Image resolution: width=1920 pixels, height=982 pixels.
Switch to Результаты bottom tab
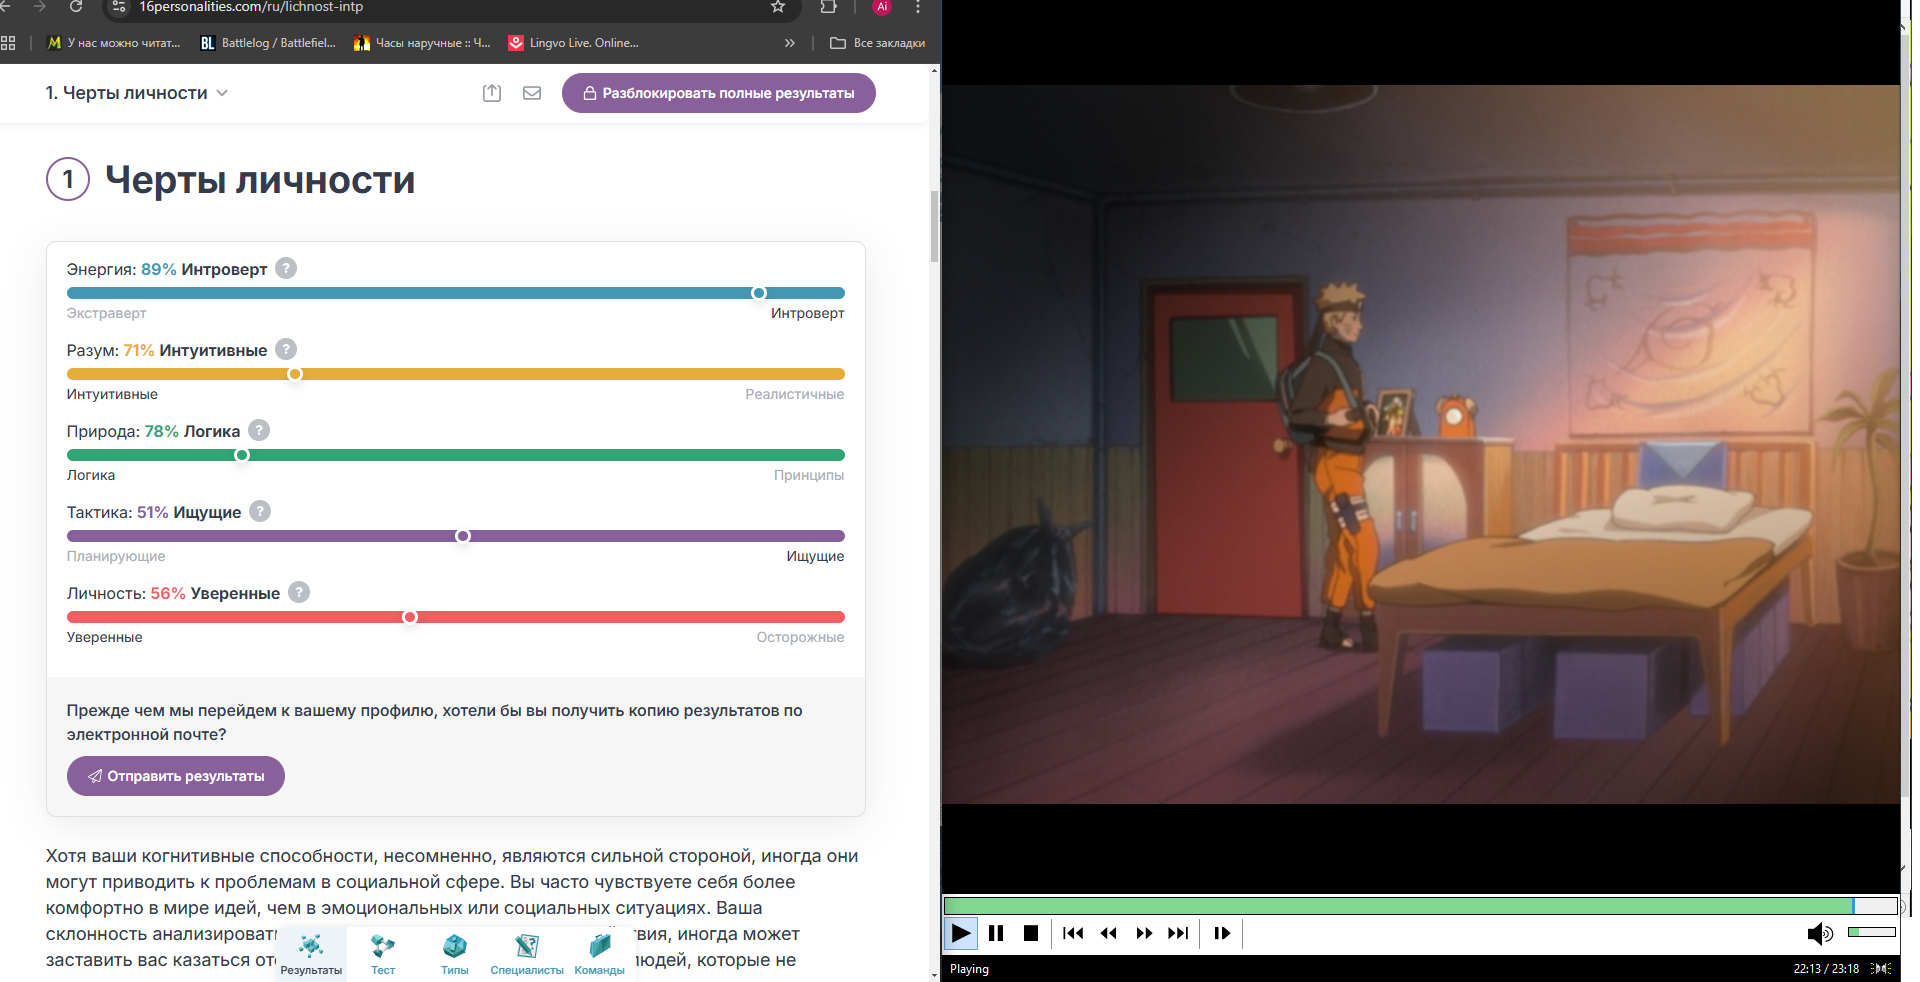coord(311,954)
